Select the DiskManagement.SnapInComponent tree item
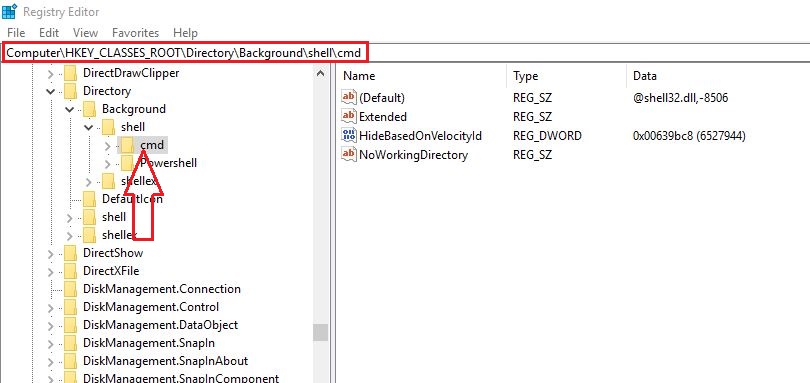Viewport: 810px width, 383px height. (181, 378)
